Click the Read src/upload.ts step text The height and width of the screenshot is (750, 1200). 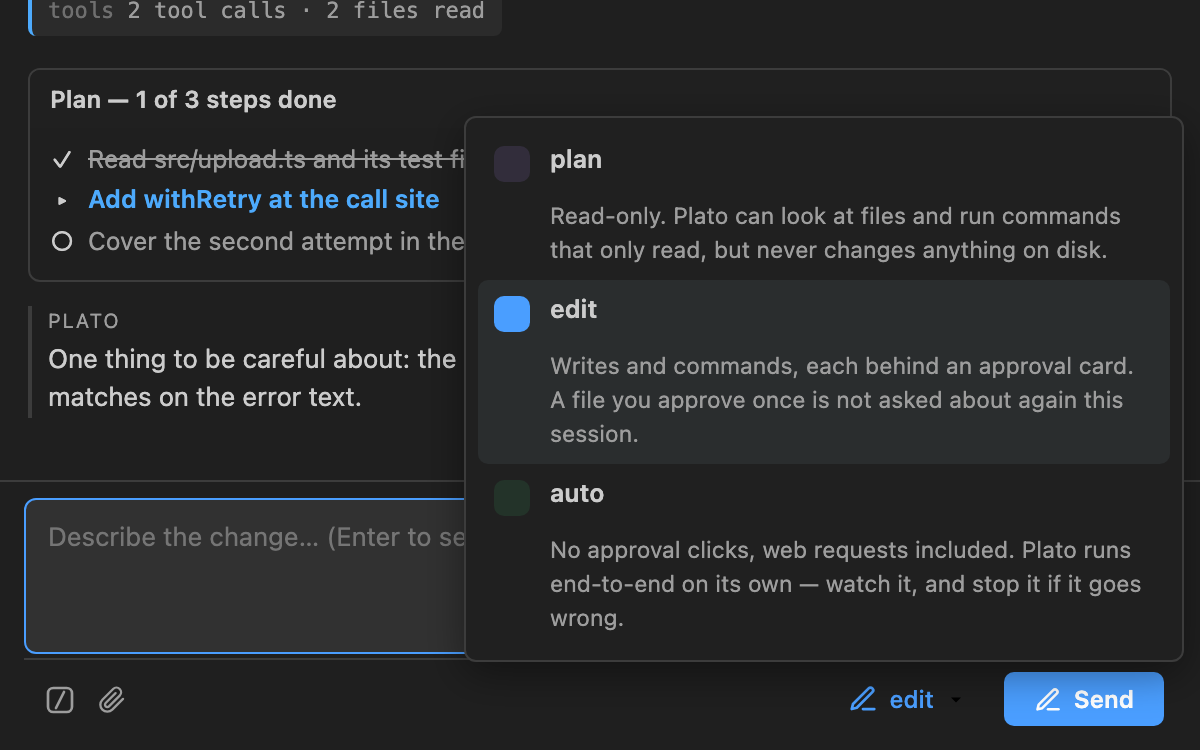(277, 159)
